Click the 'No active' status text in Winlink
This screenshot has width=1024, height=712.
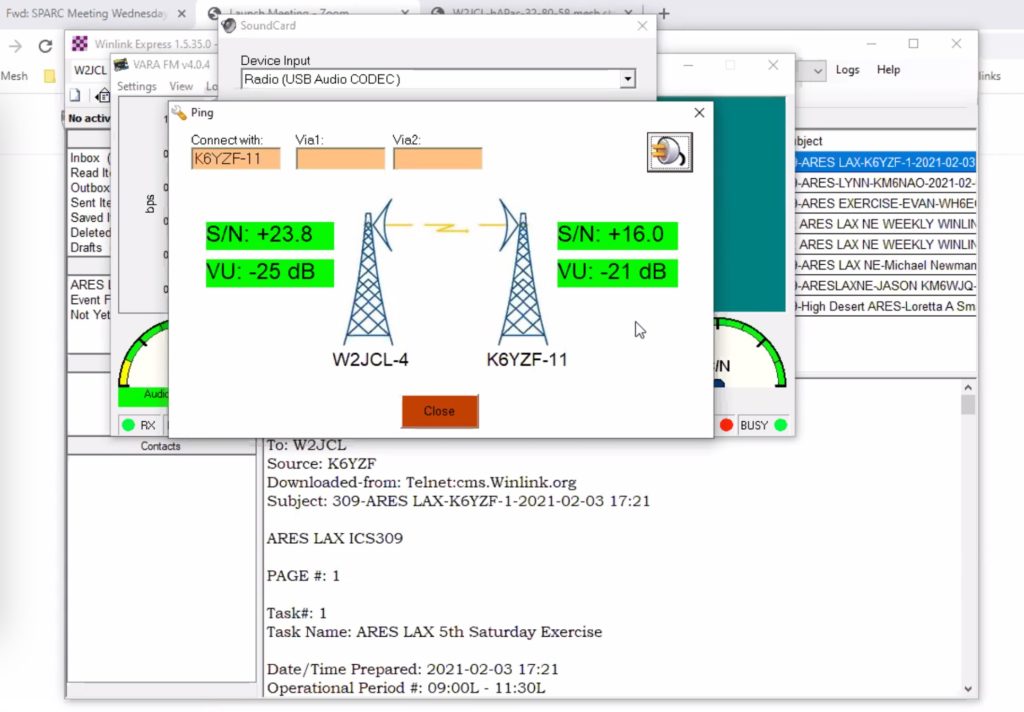89,118
